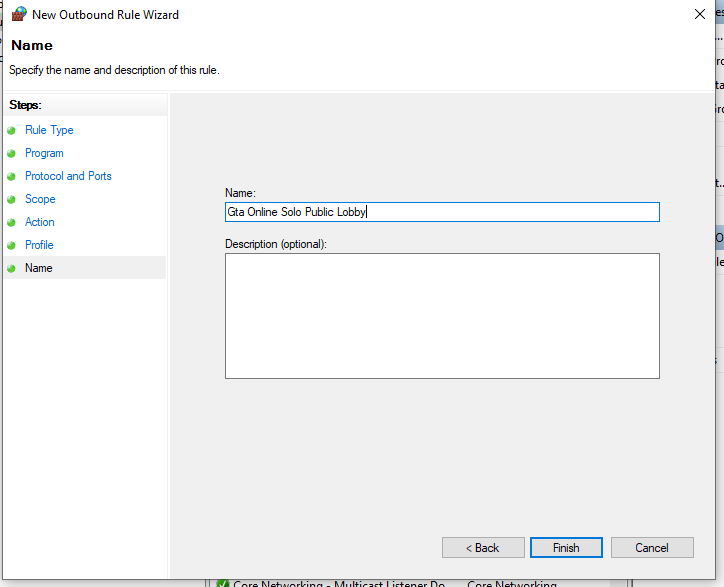Close the New Outbound Rule Wizard

pyautogui.click(x=700, y=14)
